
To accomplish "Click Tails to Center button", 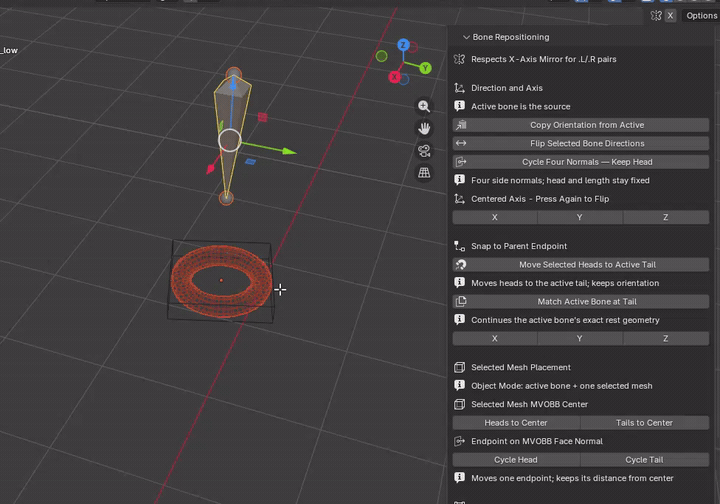I will 644,423.
